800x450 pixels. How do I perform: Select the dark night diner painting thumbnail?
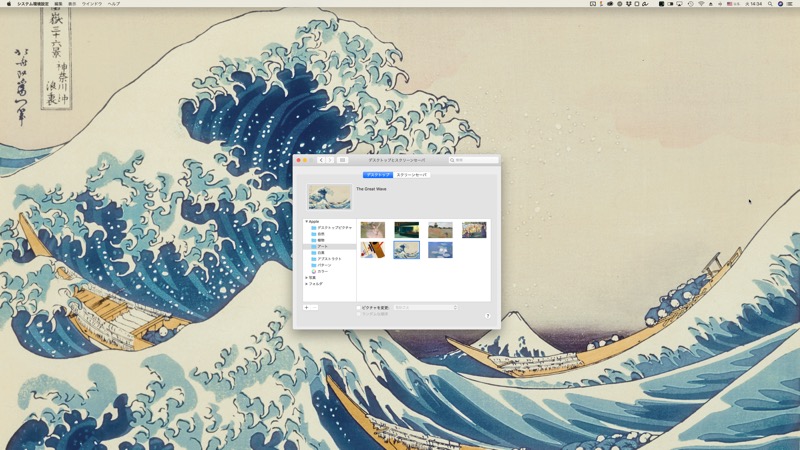[x=407, y=230]
